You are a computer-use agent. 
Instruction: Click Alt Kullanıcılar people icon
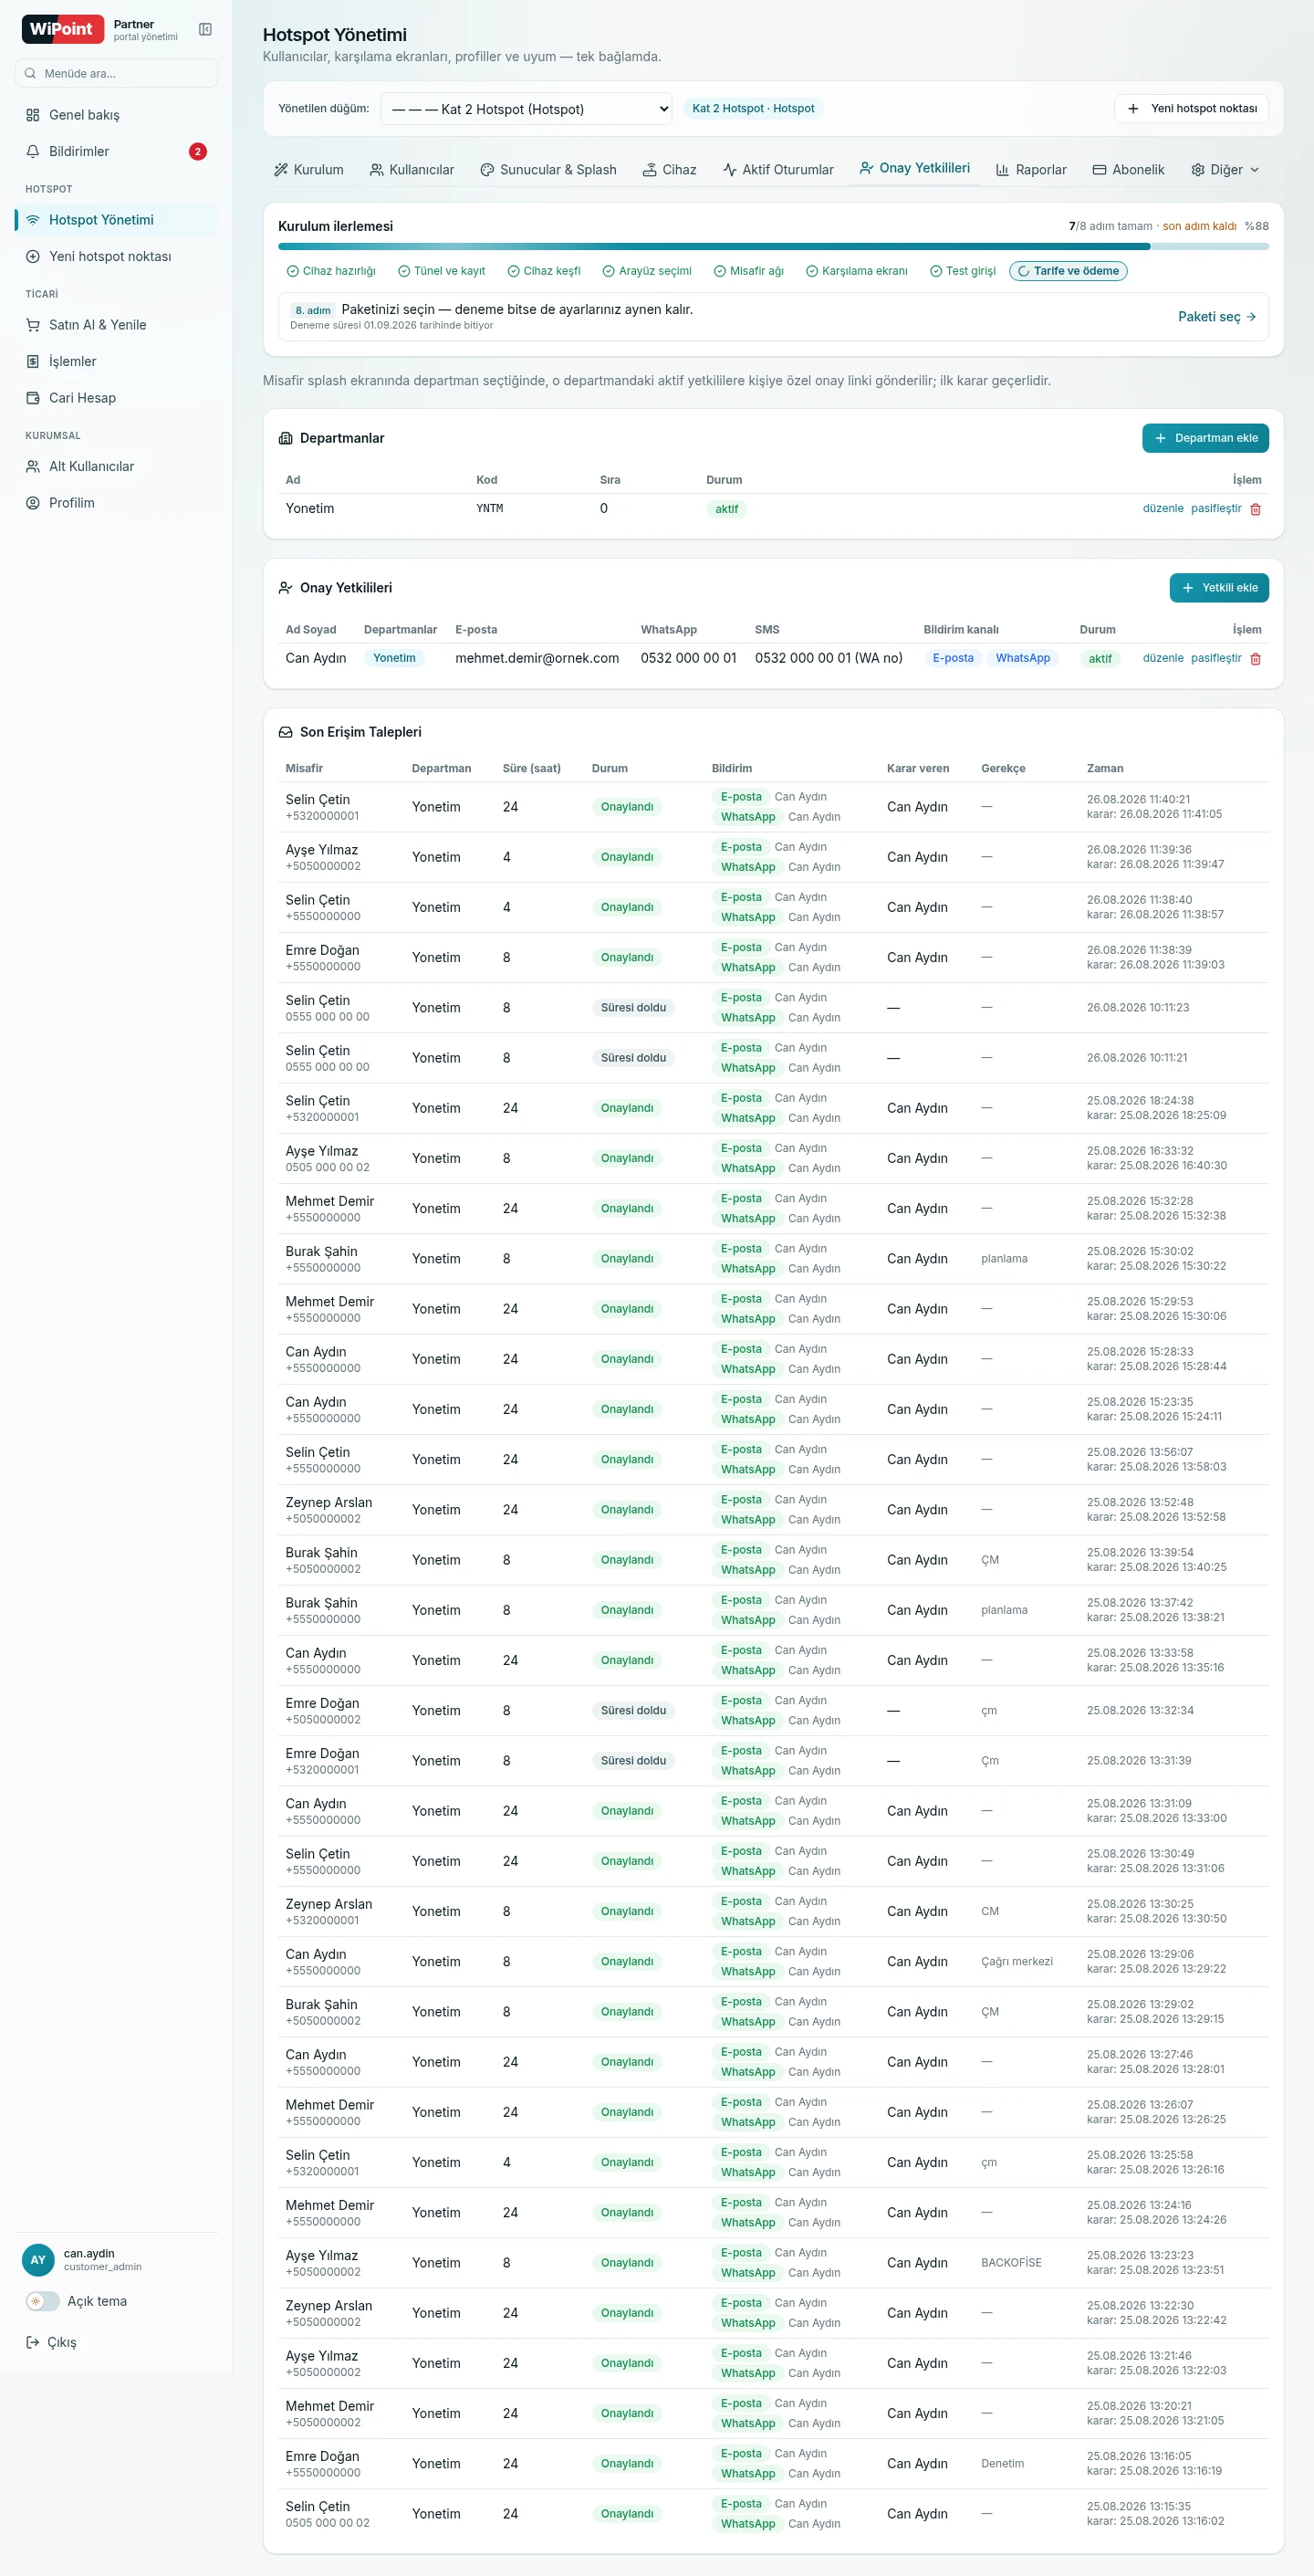[x=33, y=466]
